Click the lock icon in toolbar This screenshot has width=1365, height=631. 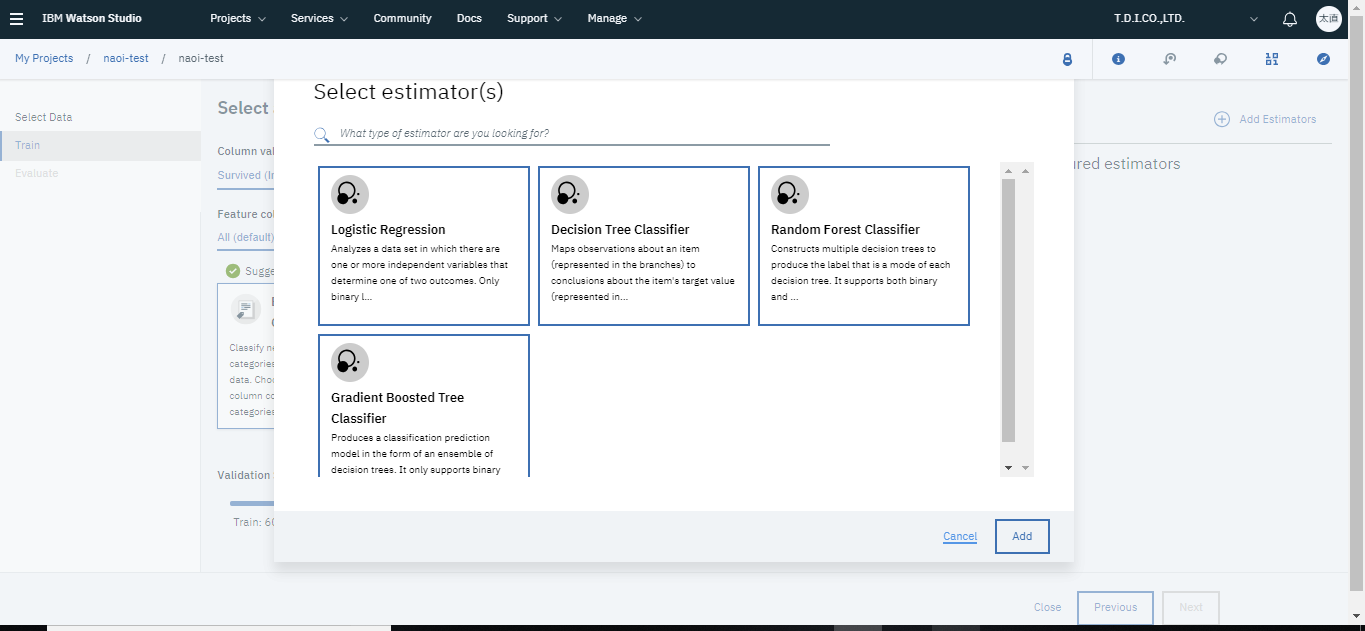point(1067,59)
